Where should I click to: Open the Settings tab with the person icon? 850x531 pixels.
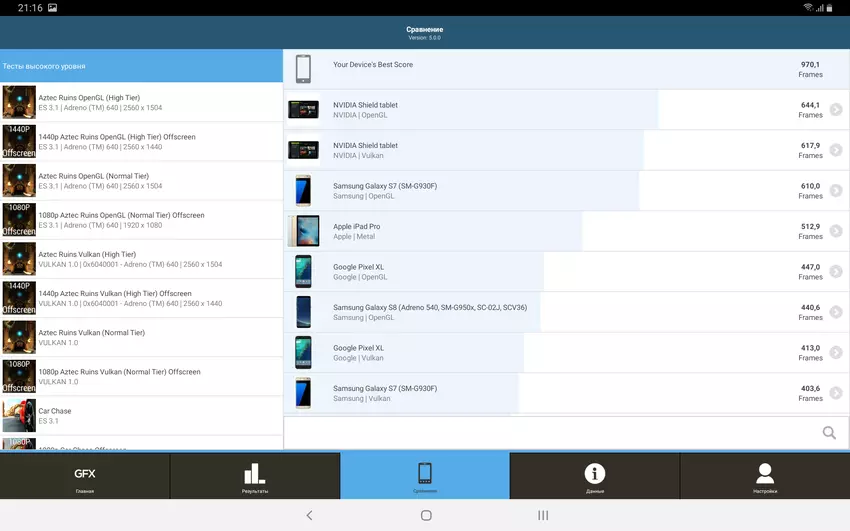[x=765, y=476]
